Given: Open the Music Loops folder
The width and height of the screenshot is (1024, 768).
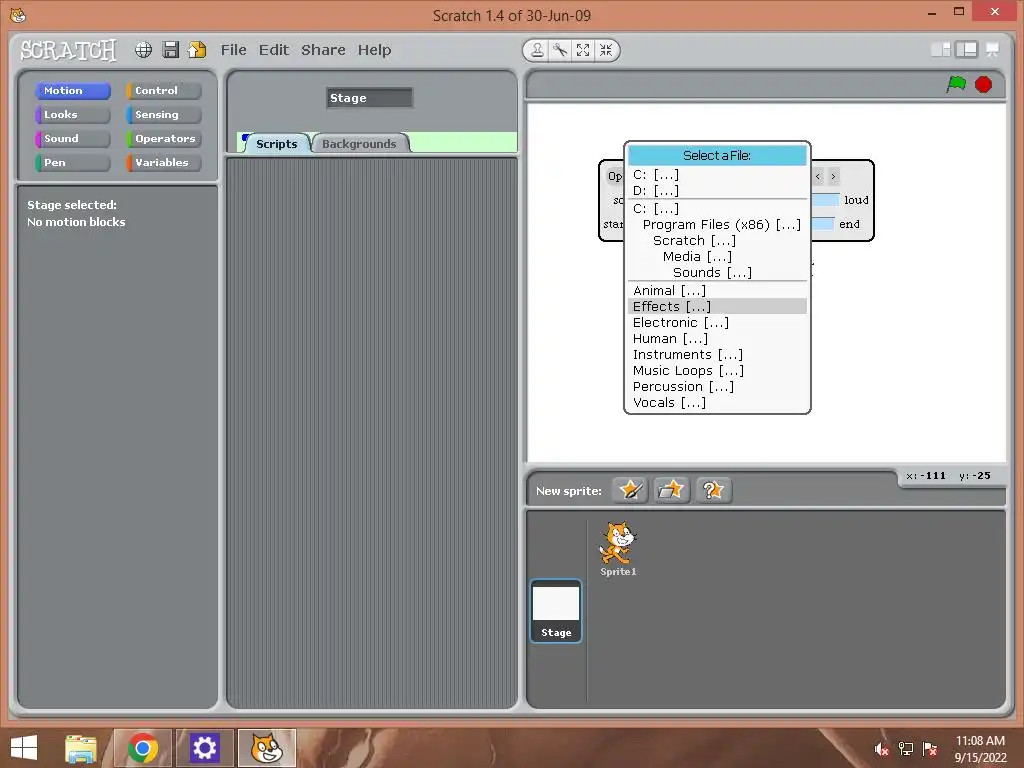Looking at the screenshot, I should 717,370.
